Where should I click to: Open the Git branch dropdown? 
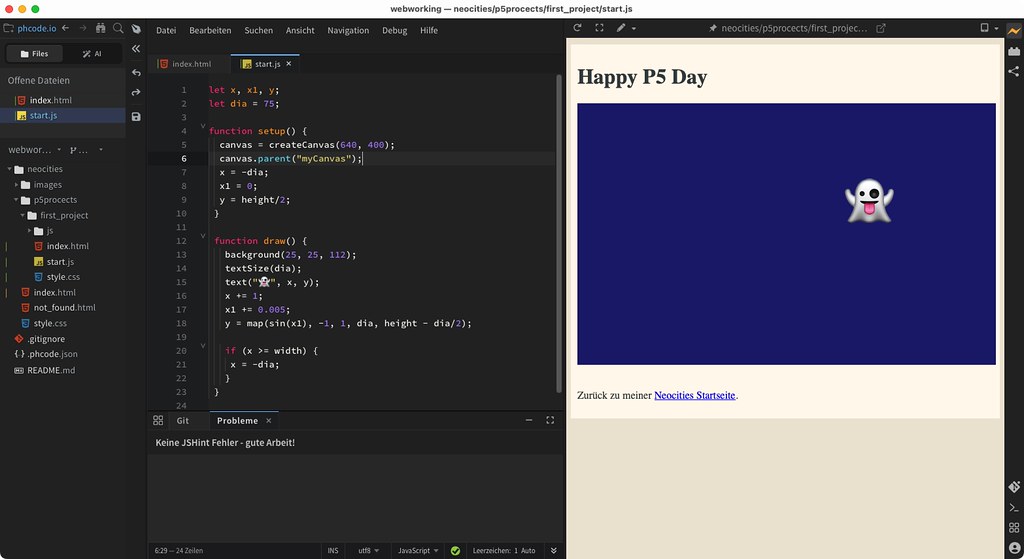(x=86, y=150)
